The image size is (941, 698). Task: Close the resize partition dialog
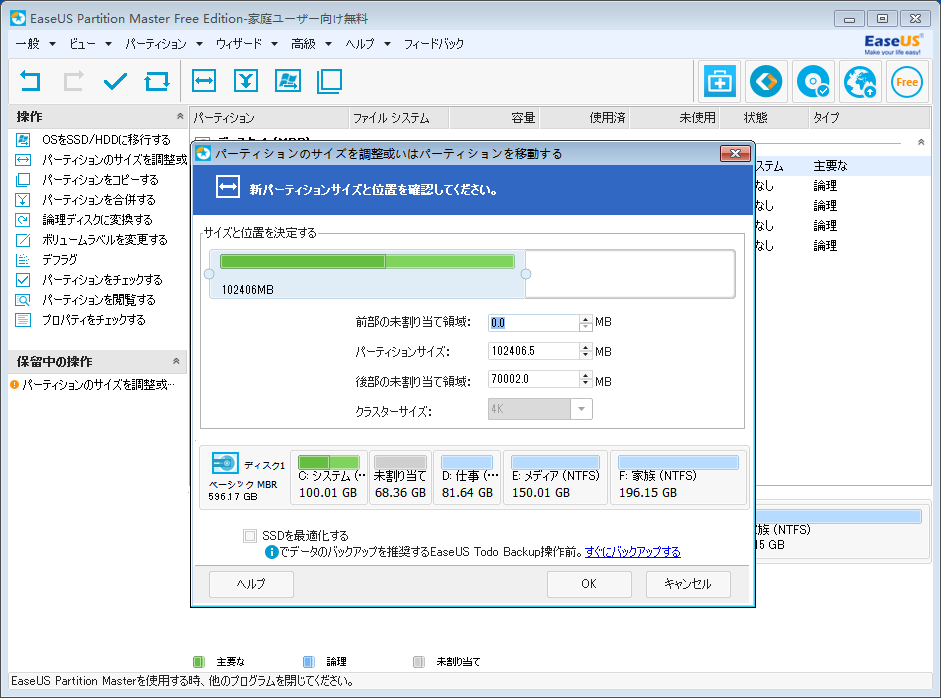tap(735, 154)
